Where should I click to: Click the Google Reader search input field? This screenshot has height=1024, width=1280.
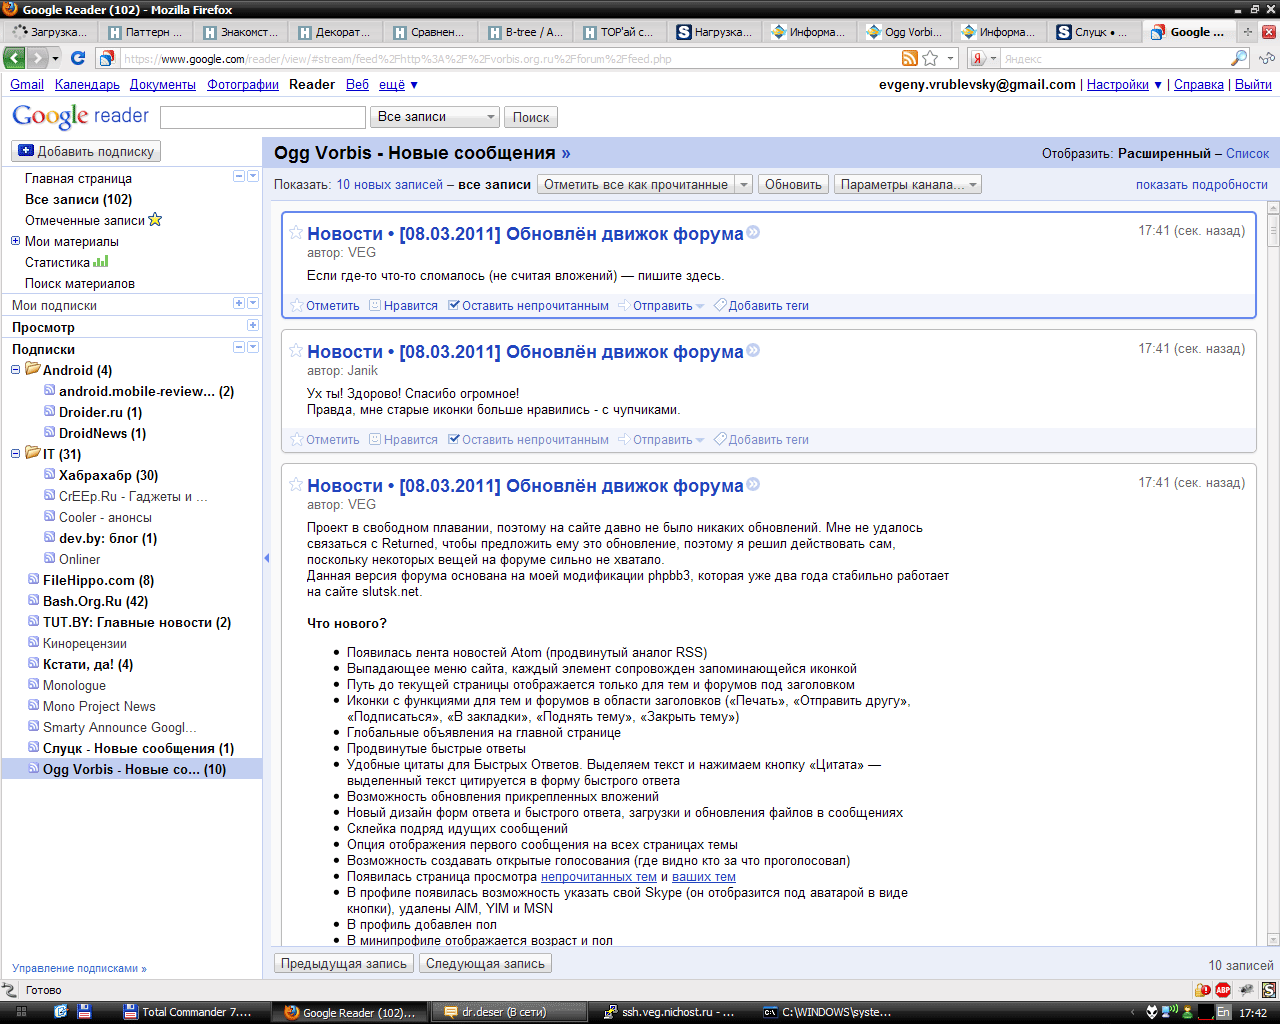[262, 117]
